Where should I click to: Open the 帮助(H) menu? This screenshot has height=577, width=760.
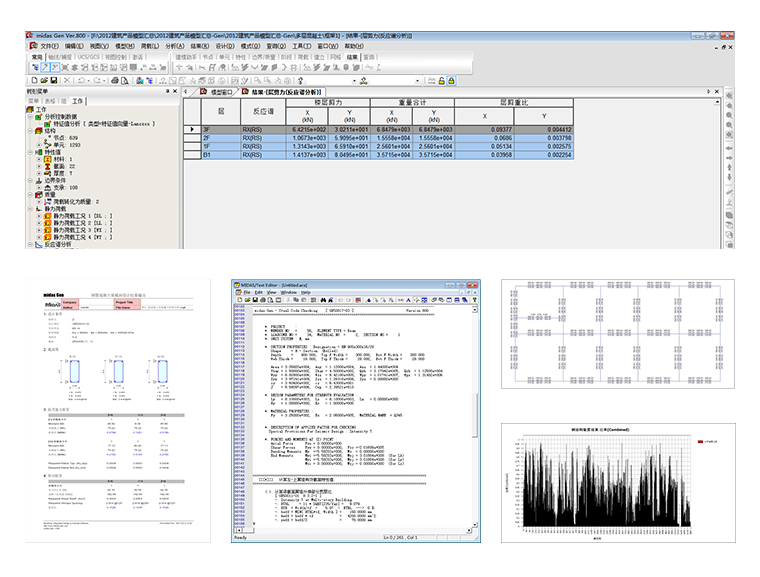[354, 46]
